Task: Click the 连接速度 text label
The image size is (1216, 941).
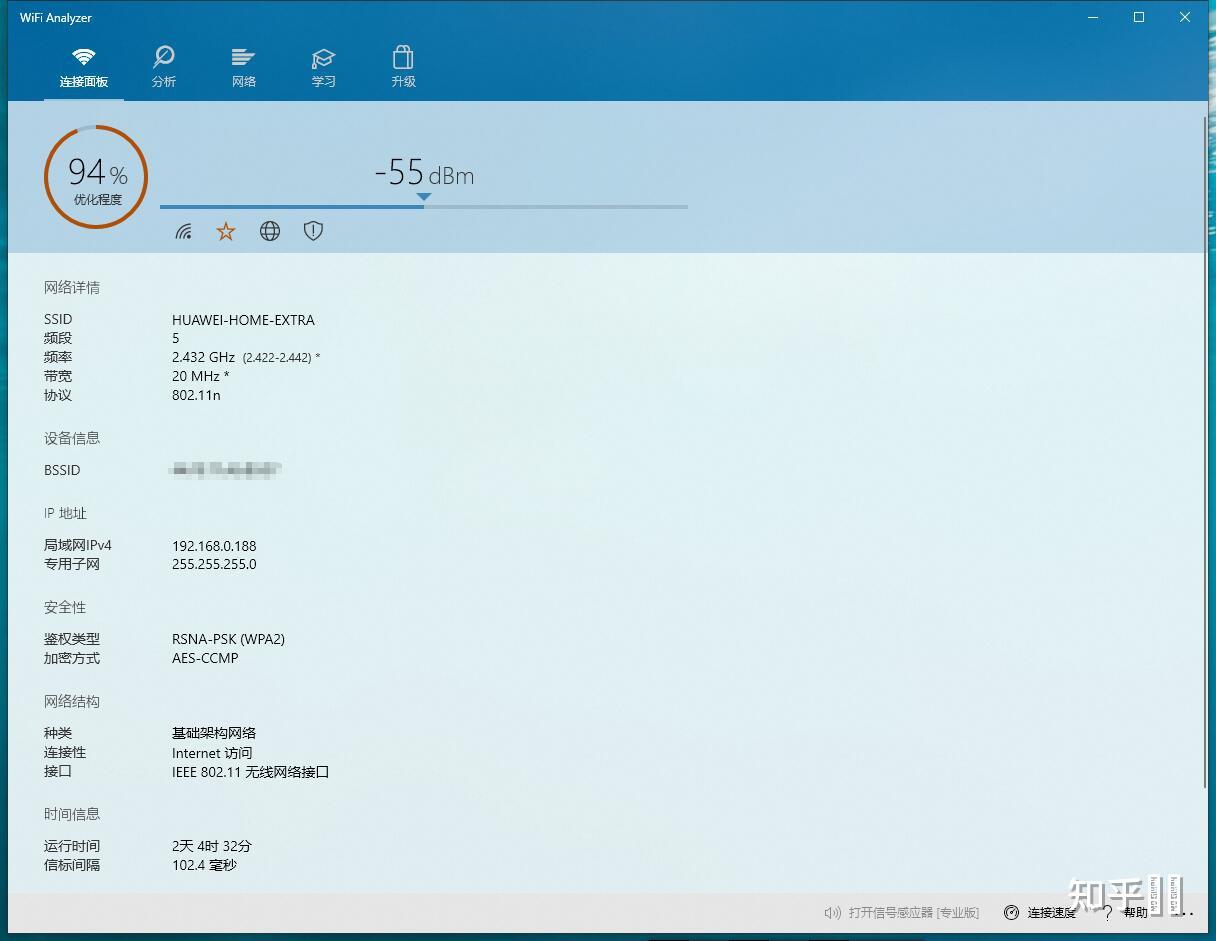Action: (1050, 912)
